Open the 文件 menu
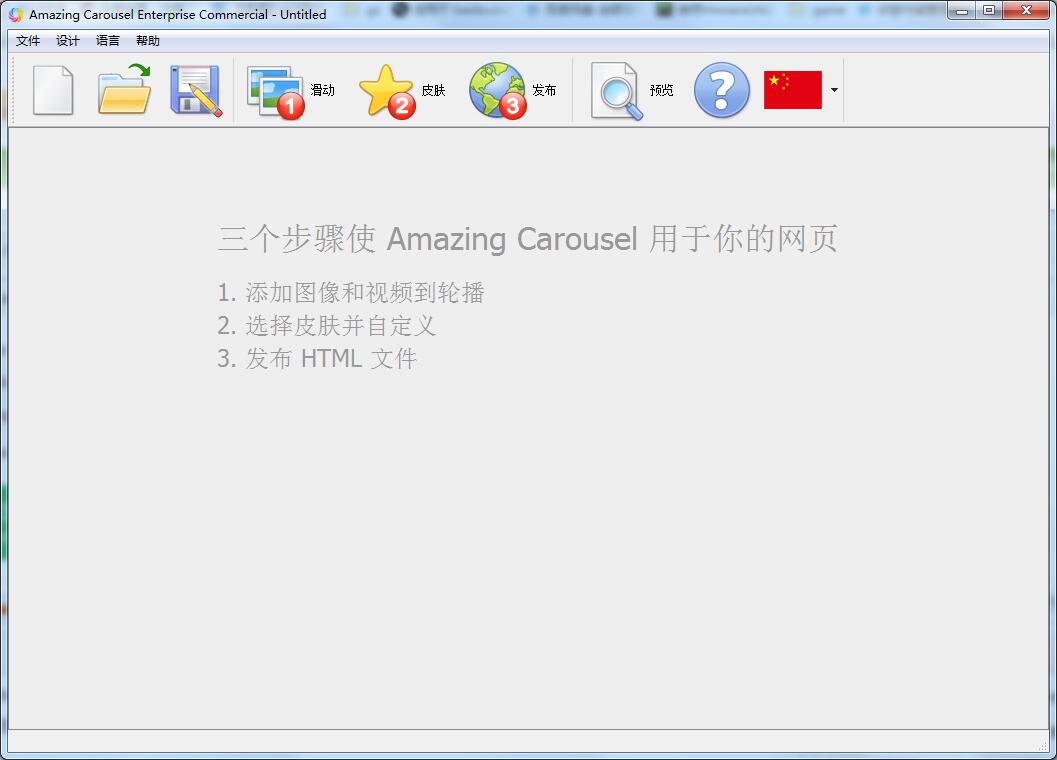The height and width of the screenshot is (760, 1057). pyautogui.click(x=27, y=40)
